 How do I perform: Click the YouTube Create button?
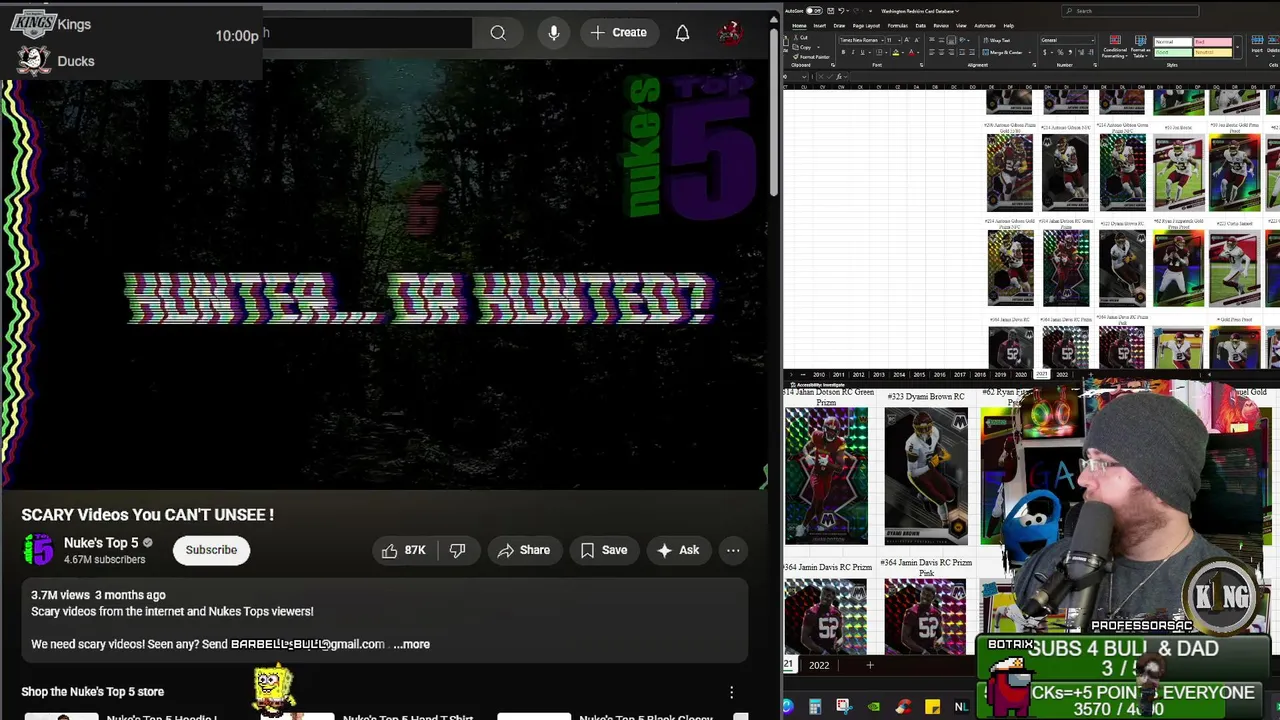tap(619, 33)
